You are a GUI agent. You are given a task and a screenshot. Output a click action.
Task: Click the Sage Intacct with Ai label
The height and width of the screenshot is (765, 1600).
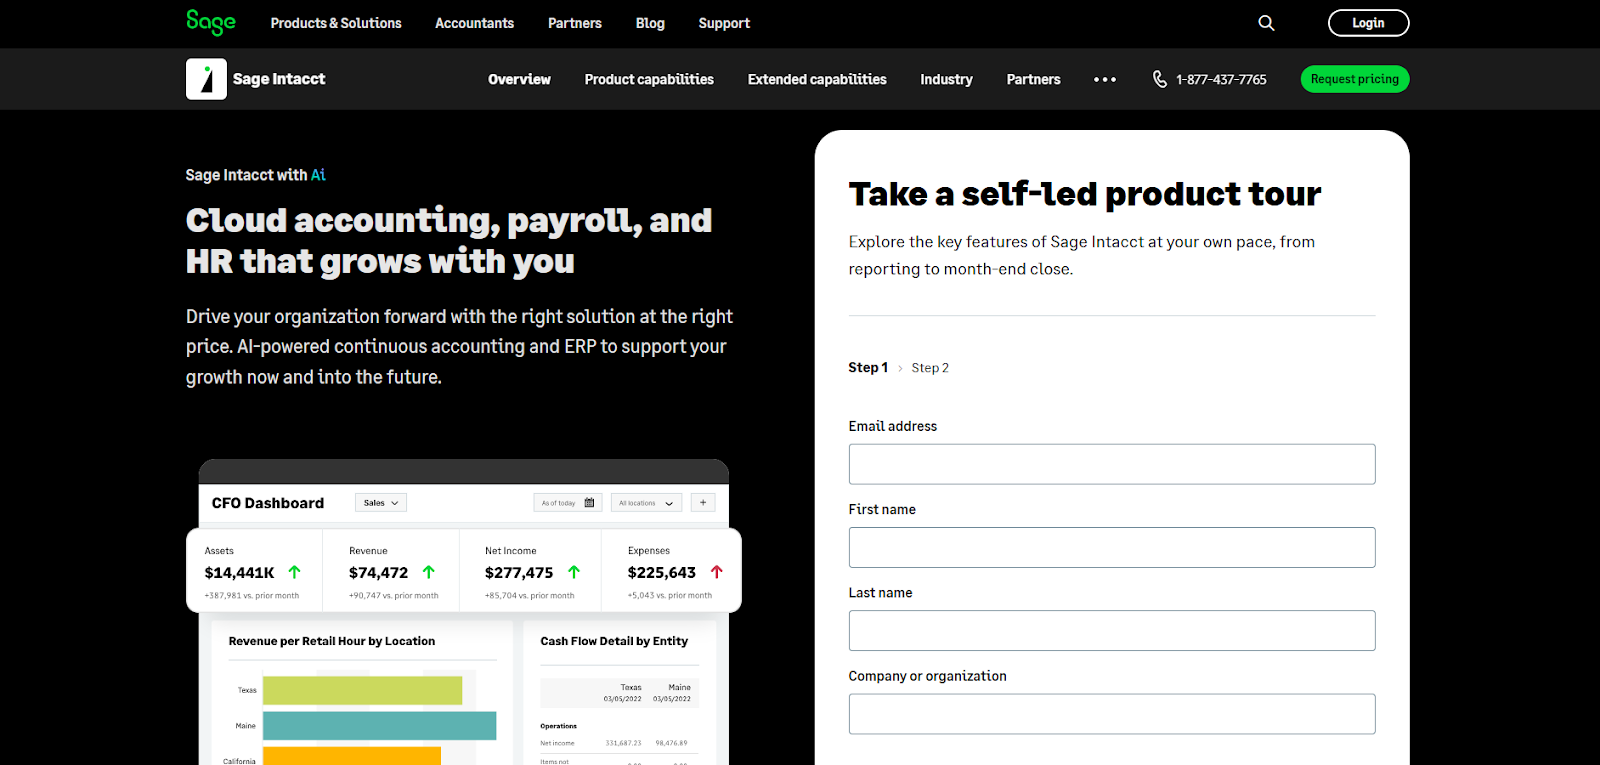click(255, 175)
